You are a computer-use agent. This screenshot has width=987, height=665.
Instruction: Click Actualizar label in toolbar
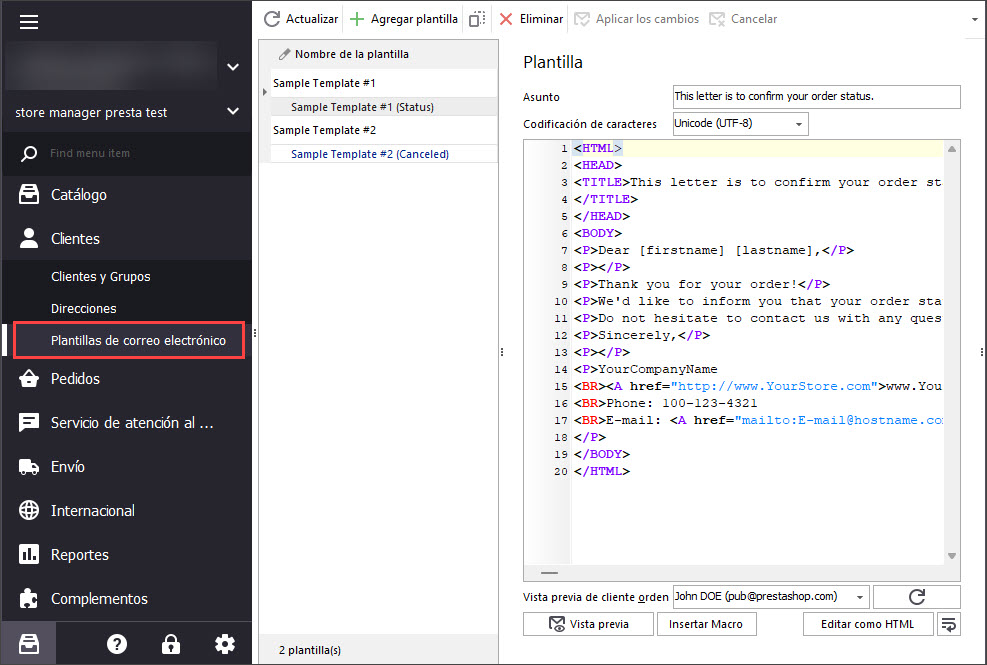click(x=312, y=19)
